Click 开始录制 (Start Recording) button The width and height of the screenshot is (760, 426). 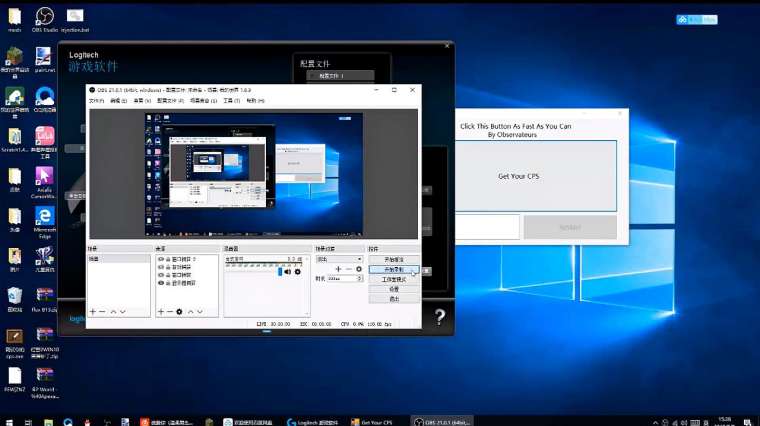coord(394,269)
